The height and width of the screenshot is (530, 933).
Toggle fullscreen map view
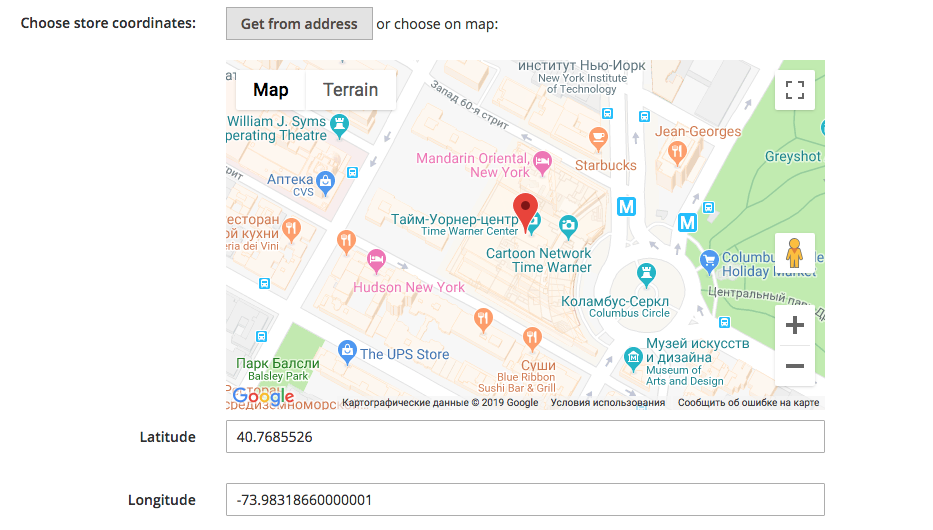point(795,90)
